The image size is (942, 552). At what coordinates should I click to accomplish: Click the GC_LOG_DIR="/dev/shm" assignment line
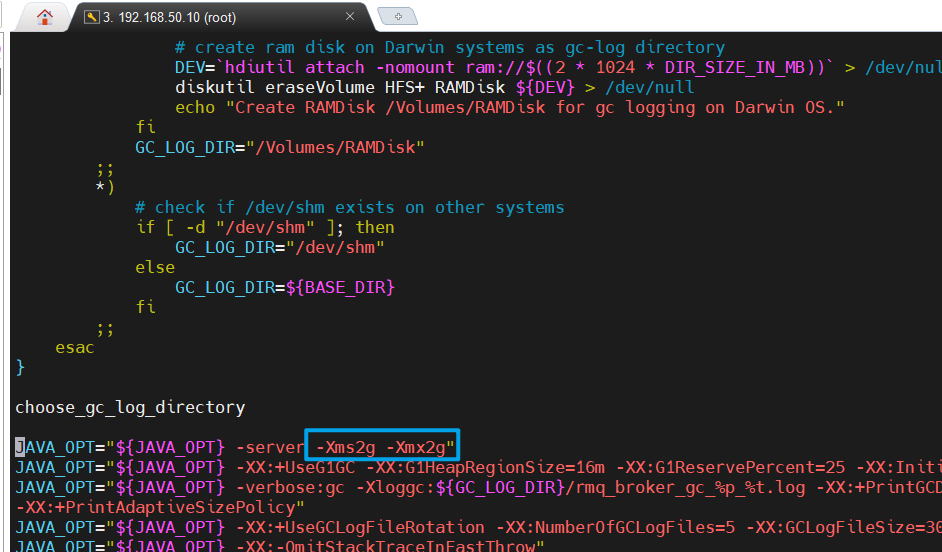(x=280, y=247)
